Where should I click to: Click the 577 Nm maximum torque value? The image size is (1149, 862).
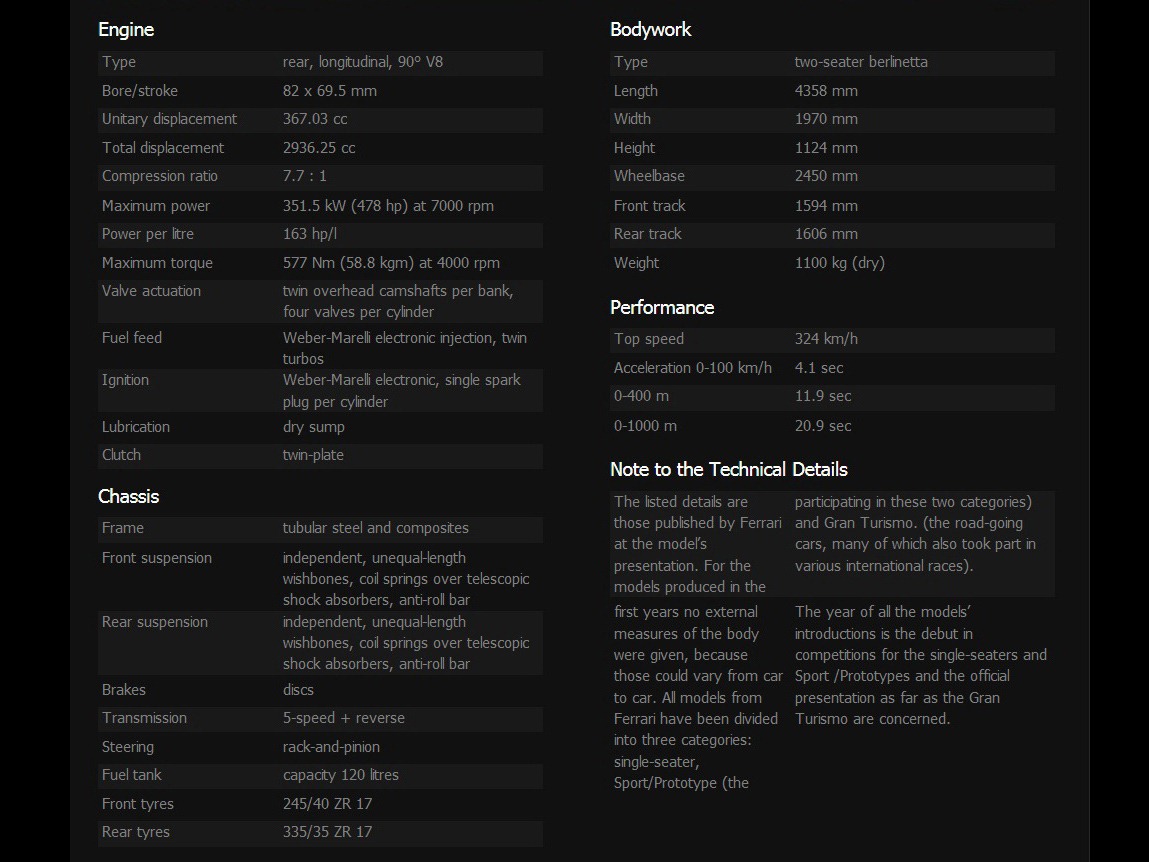pyautogui.click(x=391, y=263)
